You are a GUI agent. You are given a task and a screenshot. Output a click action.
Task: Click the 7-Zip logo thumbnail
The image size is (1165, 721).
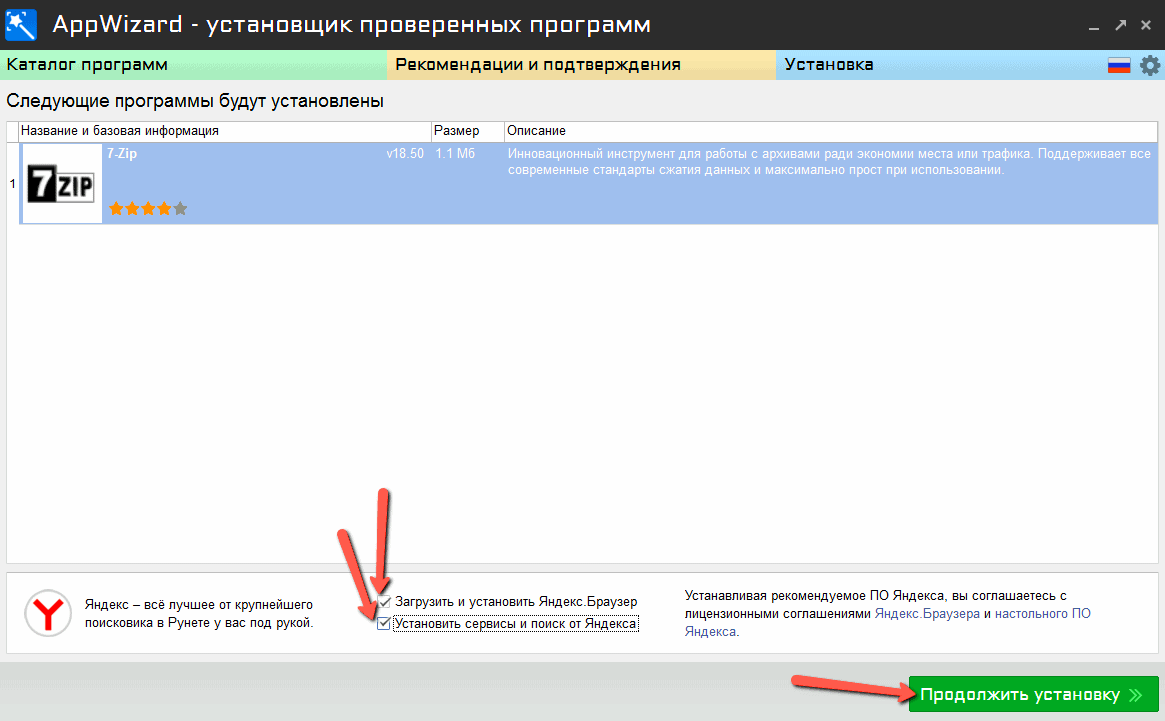click(x=62, y=184)
